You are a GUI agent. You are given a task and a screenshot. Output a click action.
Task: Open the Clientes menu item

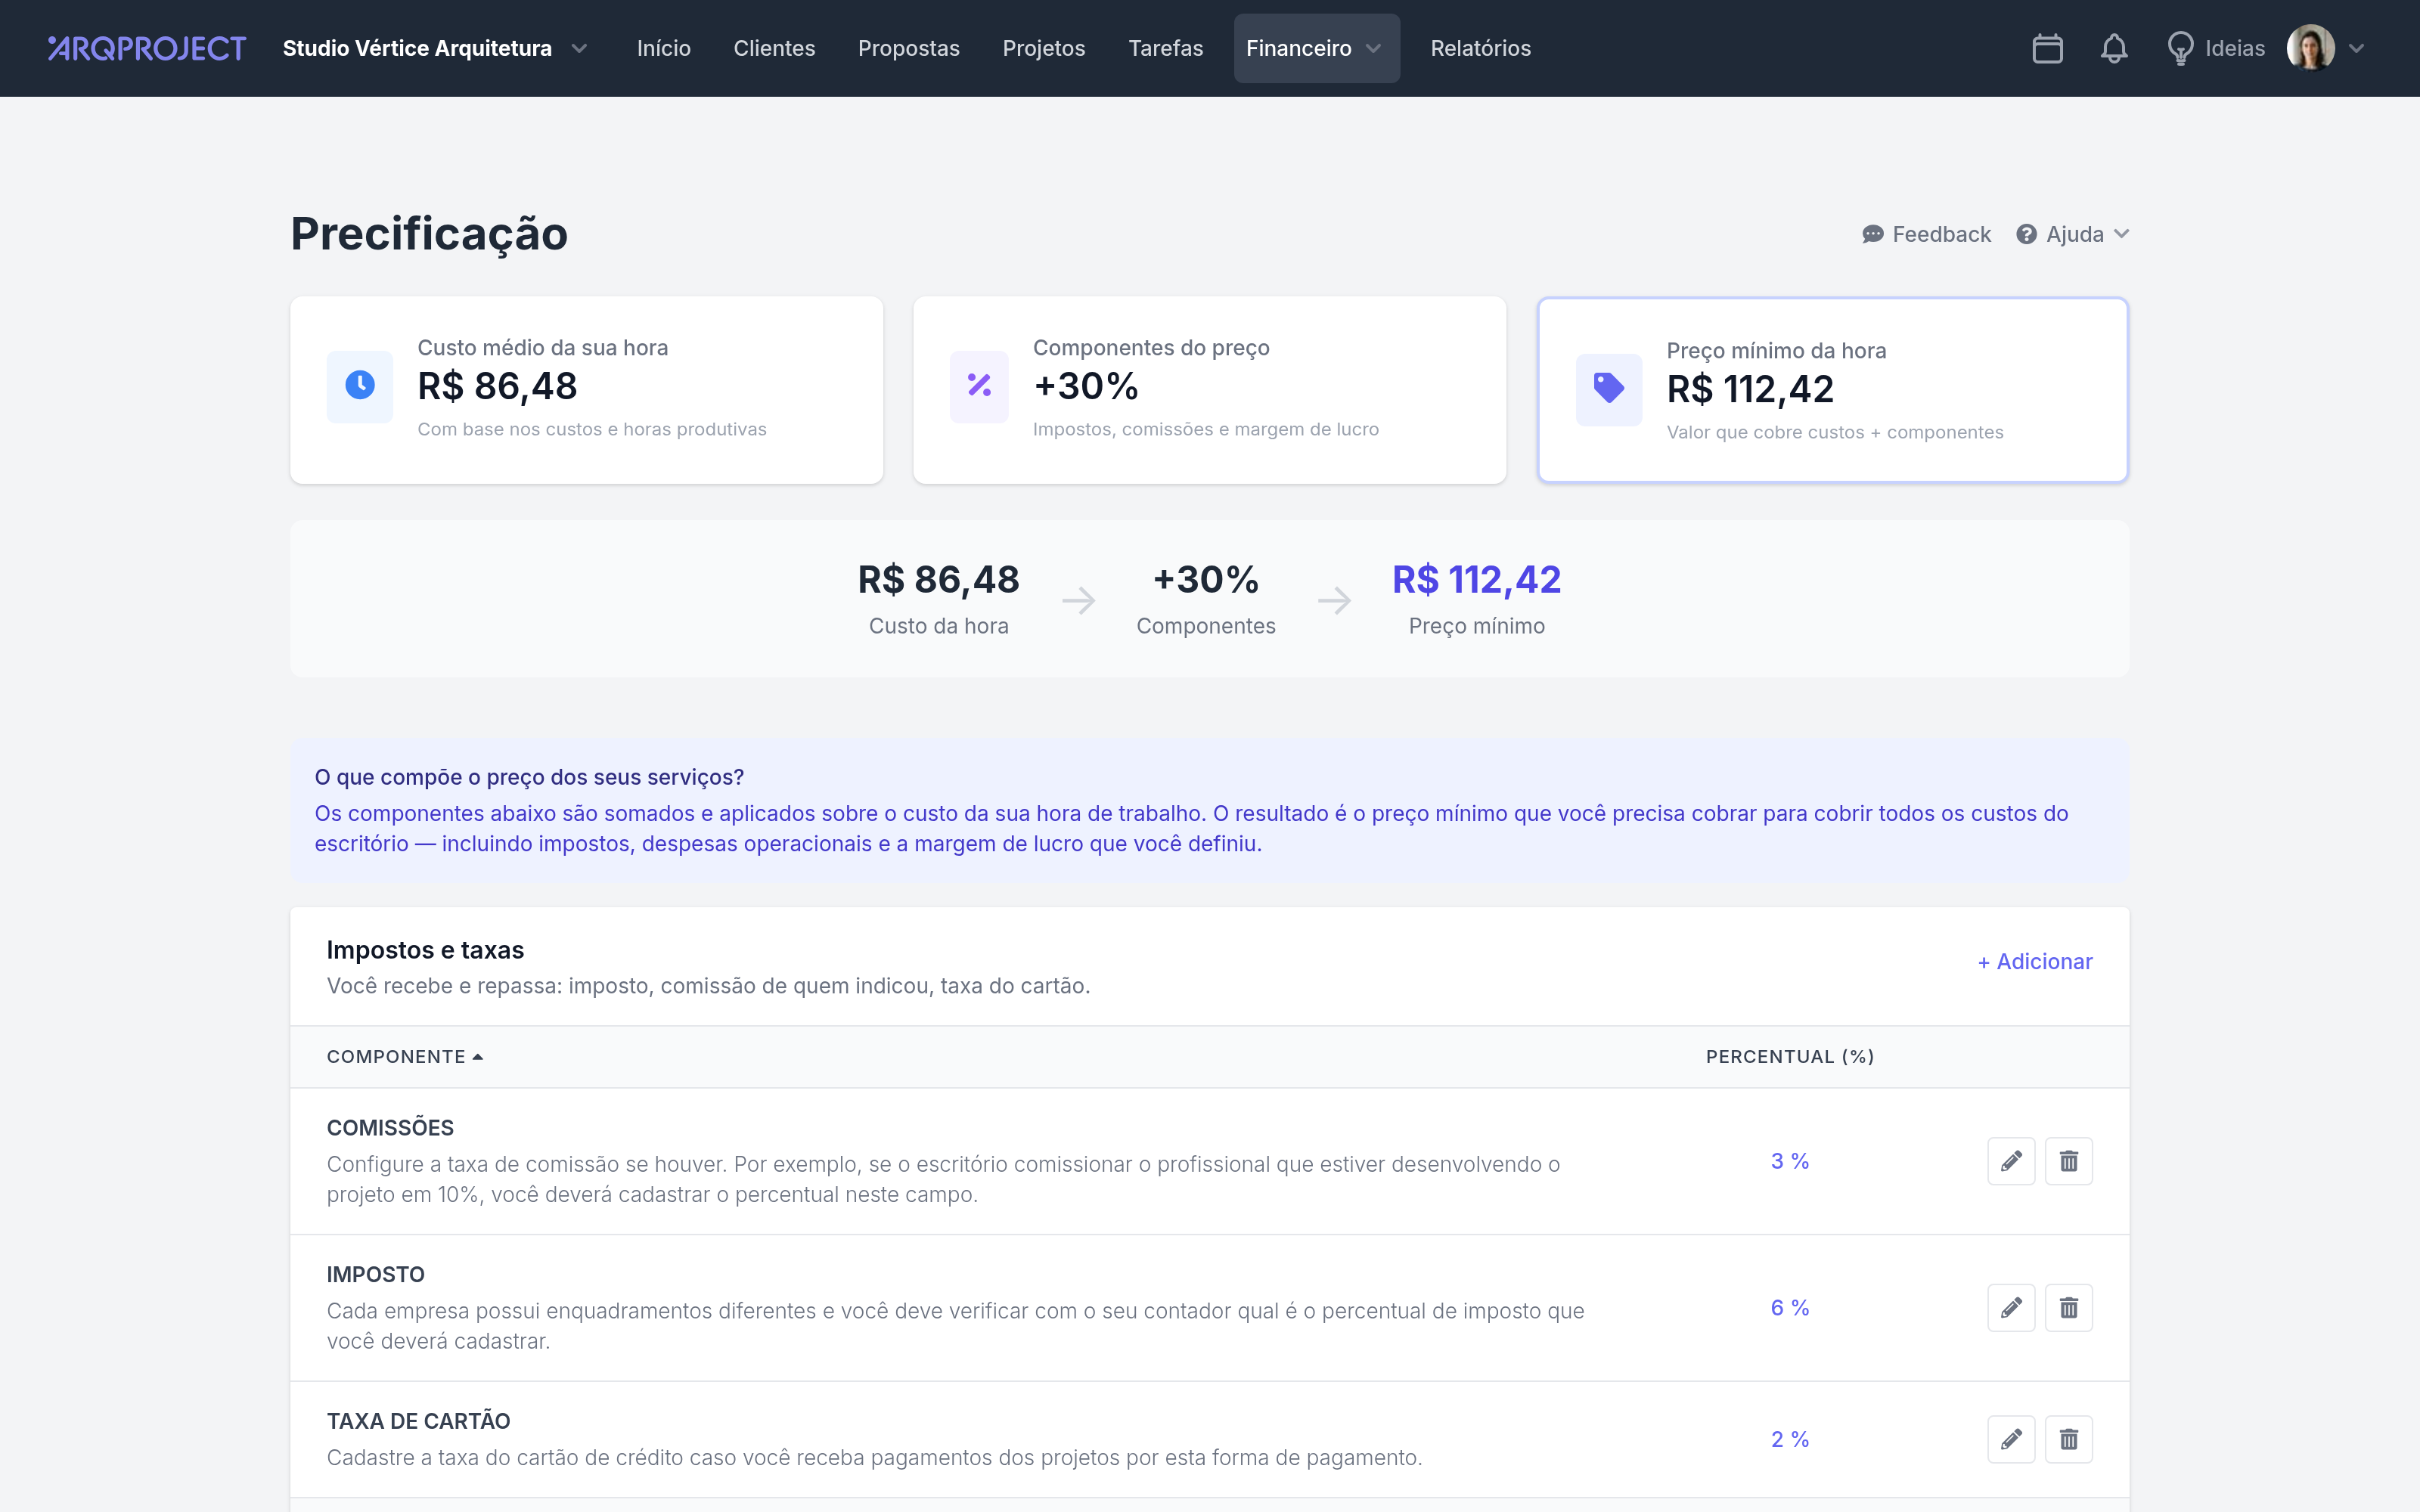click(x=774, y=48)
